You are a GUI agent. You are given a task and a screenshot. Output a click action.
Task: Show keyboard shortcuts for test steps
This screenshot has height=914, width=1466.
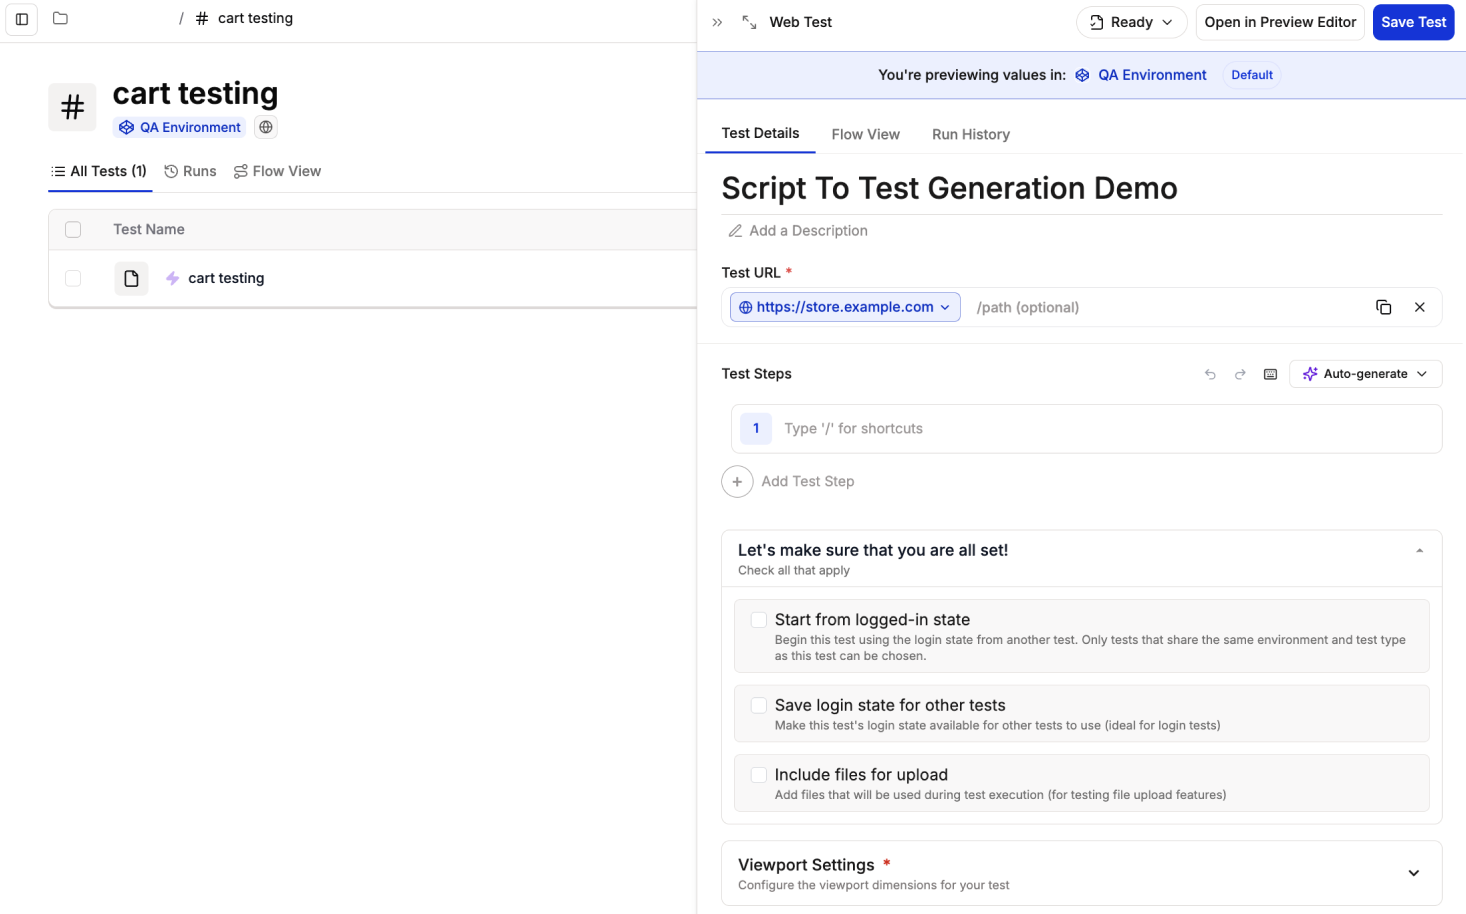click(x=1270, y=374)
